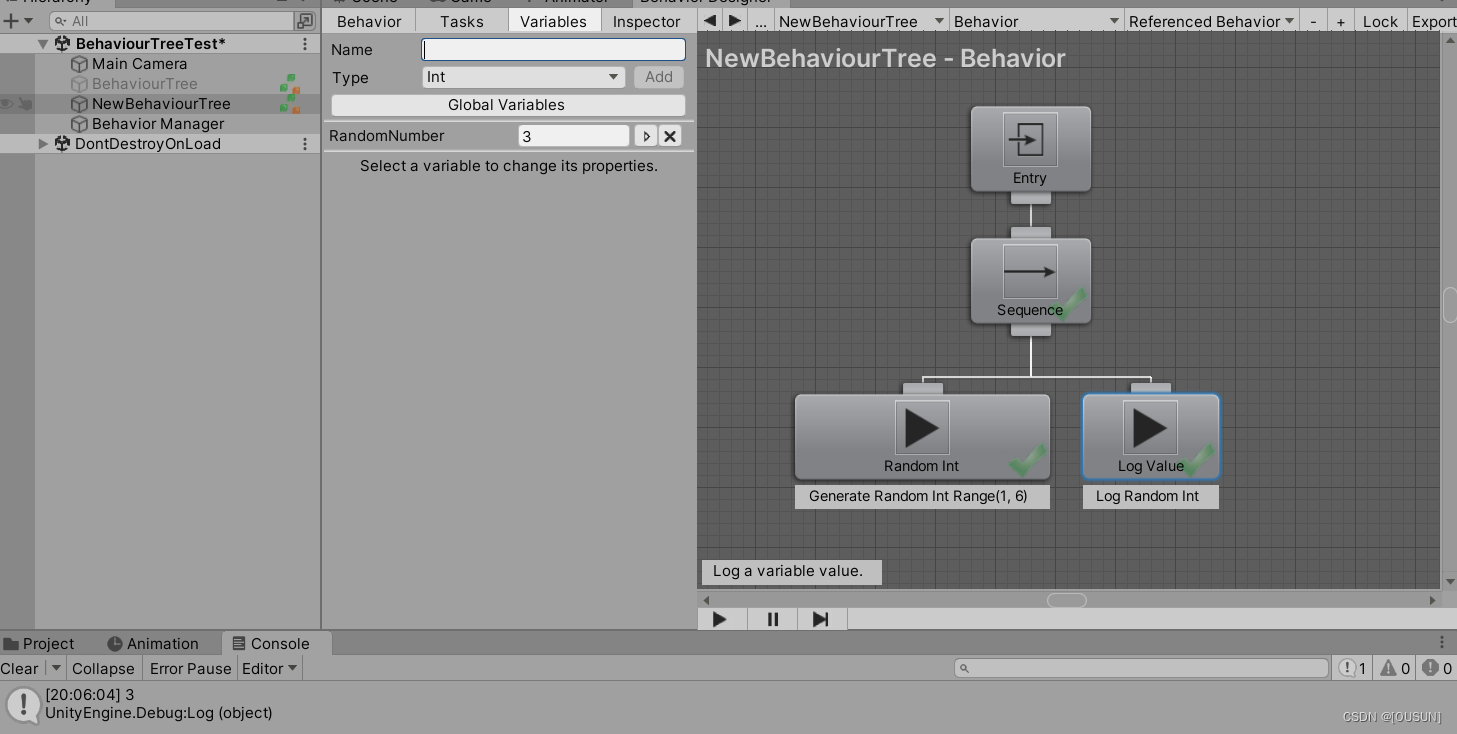Image resolution: width=1457 pixels, height=734 pixels.
Task: Go forward with the right history arrow
Action: 735,21
